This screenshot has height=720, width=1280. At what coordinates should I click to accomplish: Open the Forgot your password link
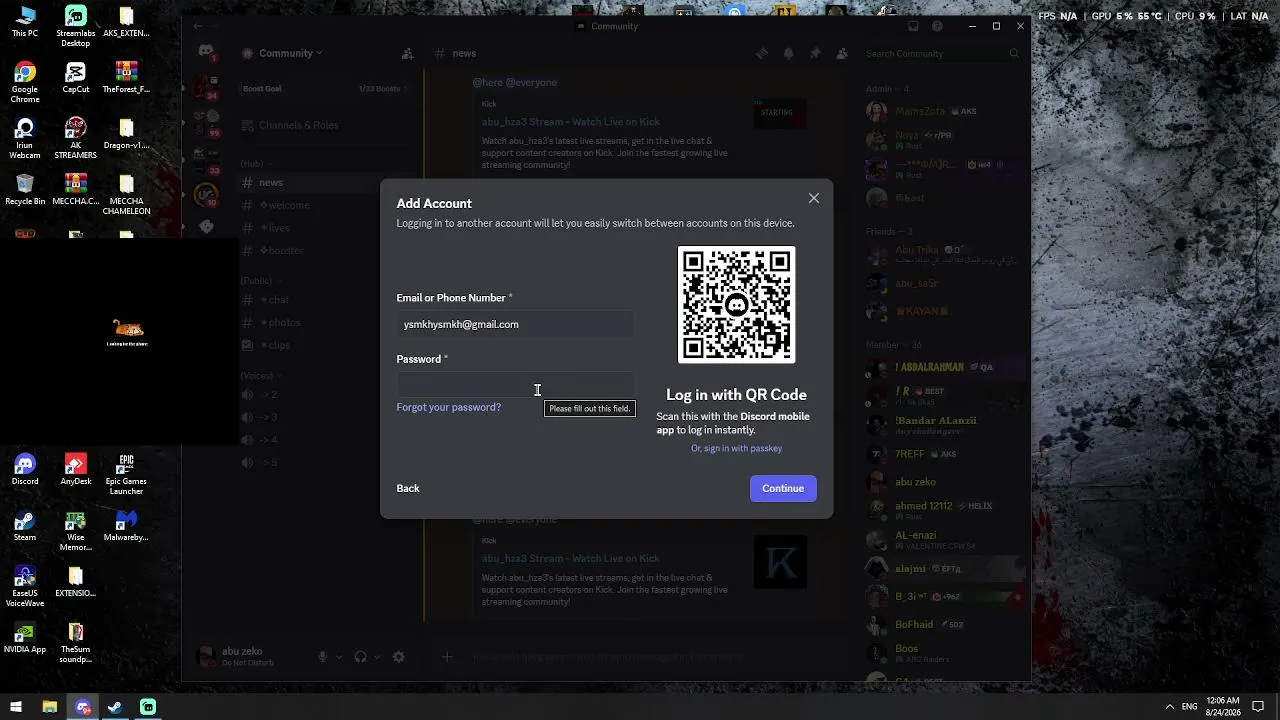tap(449, 407)
